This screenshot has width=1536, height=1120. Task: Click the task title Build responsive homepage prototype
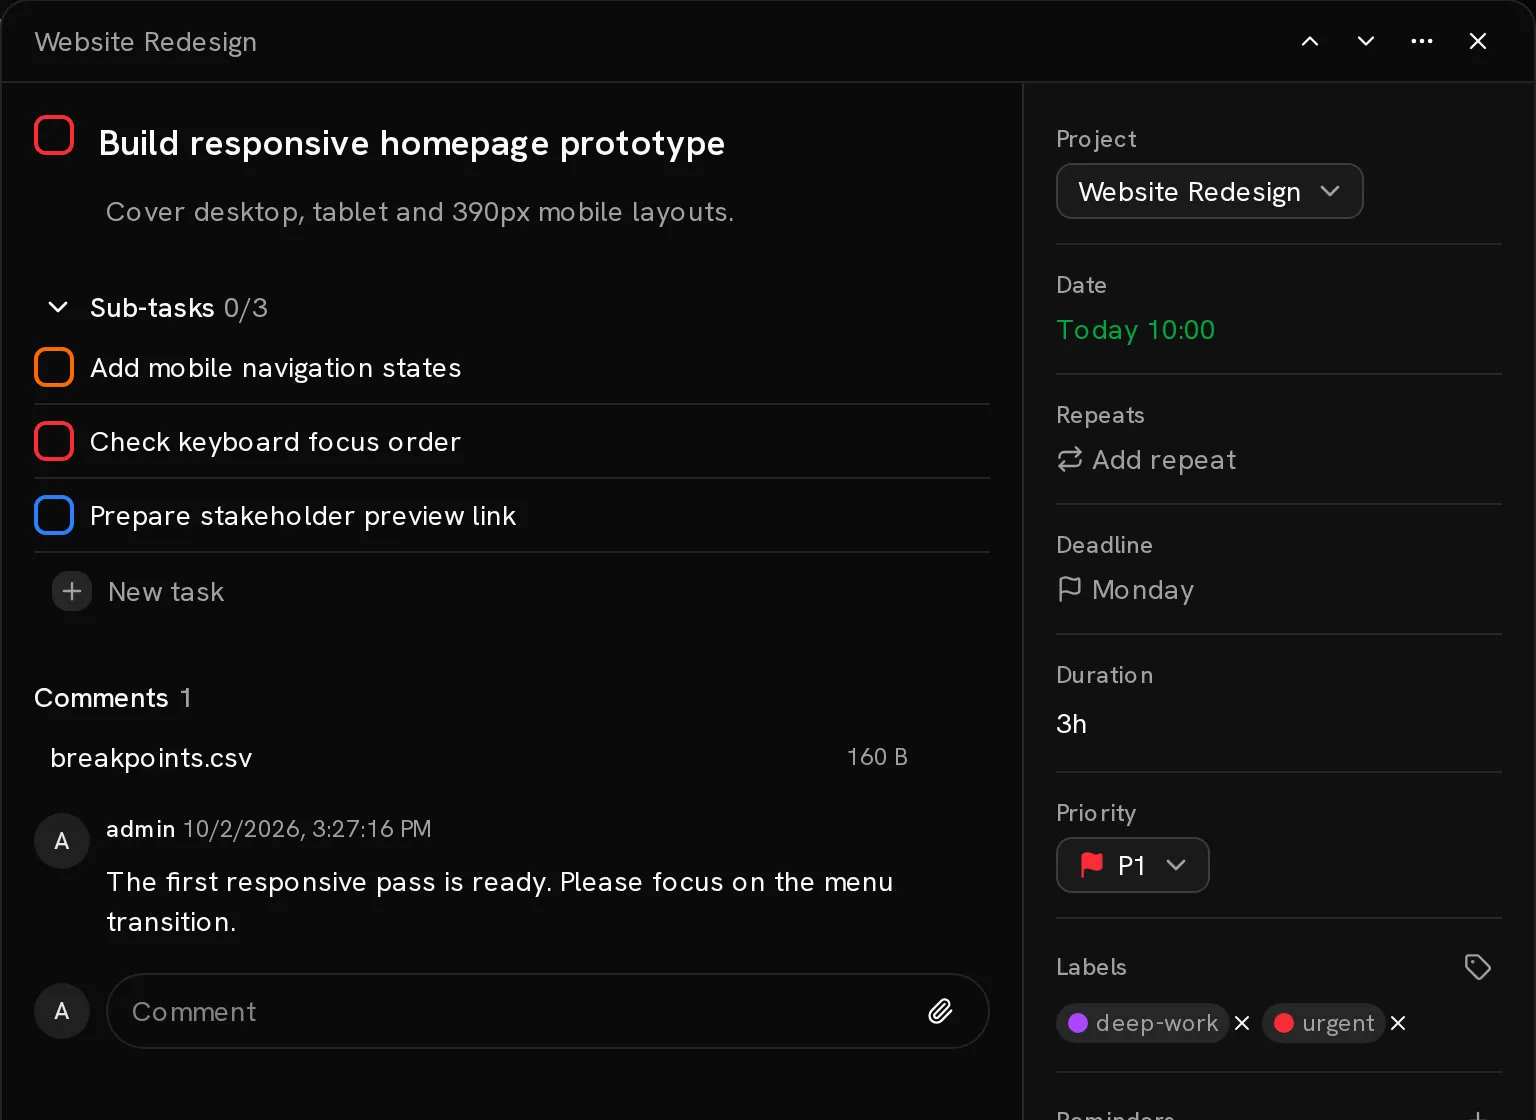pyautogui.click(x=412, y=143)
